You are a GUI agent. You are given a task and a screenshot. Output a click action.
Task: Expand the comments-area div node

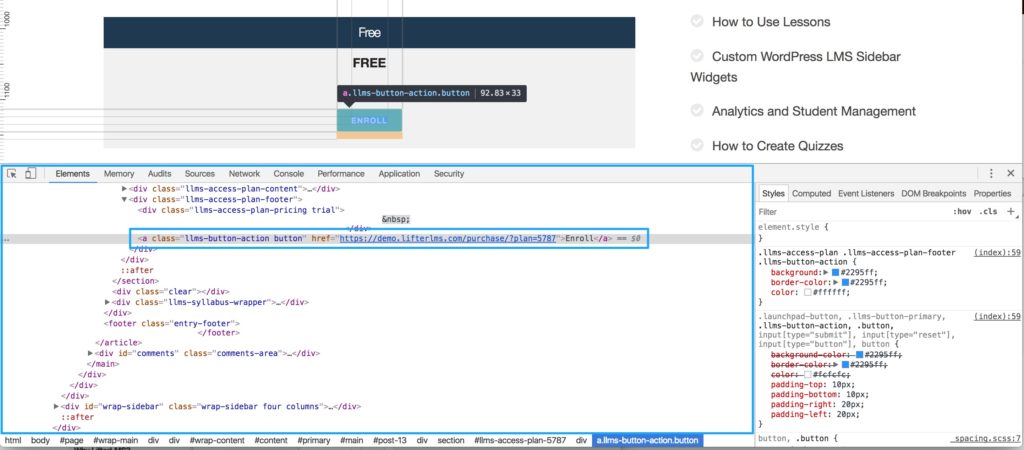click(91, 353)
